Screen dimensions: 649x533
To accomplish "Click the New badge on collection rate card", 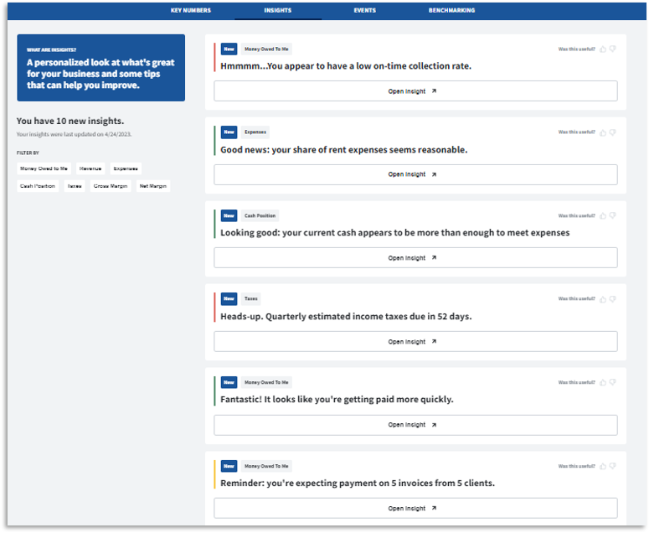I will pyautogui.click(x=229, y=49).
